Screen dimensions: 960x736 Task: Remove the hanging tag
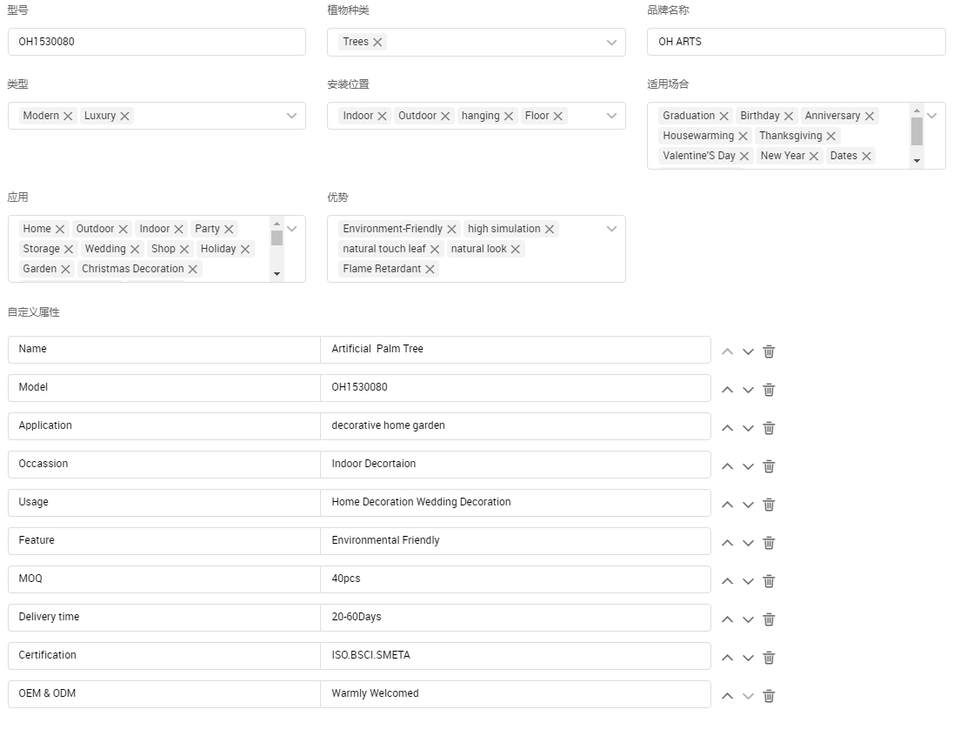click(x=508, y=116)
